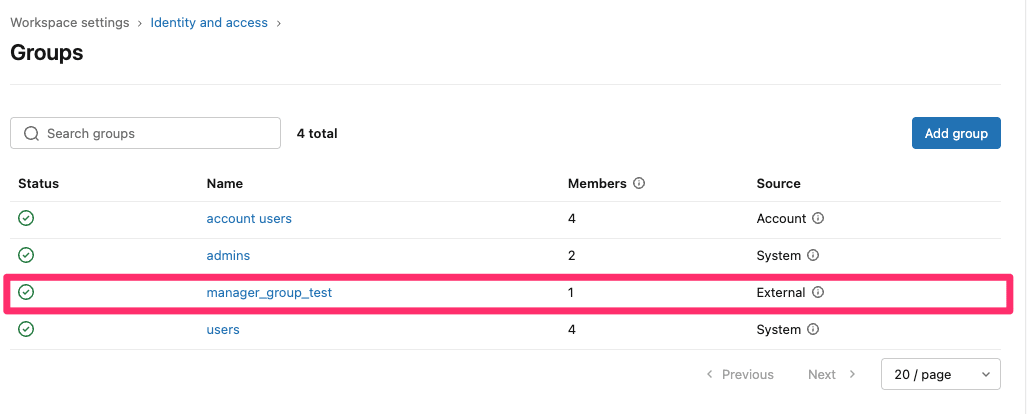The image size is (1027, 414).
Task: Go to Previous page of groups
Action: pos(740,375)
